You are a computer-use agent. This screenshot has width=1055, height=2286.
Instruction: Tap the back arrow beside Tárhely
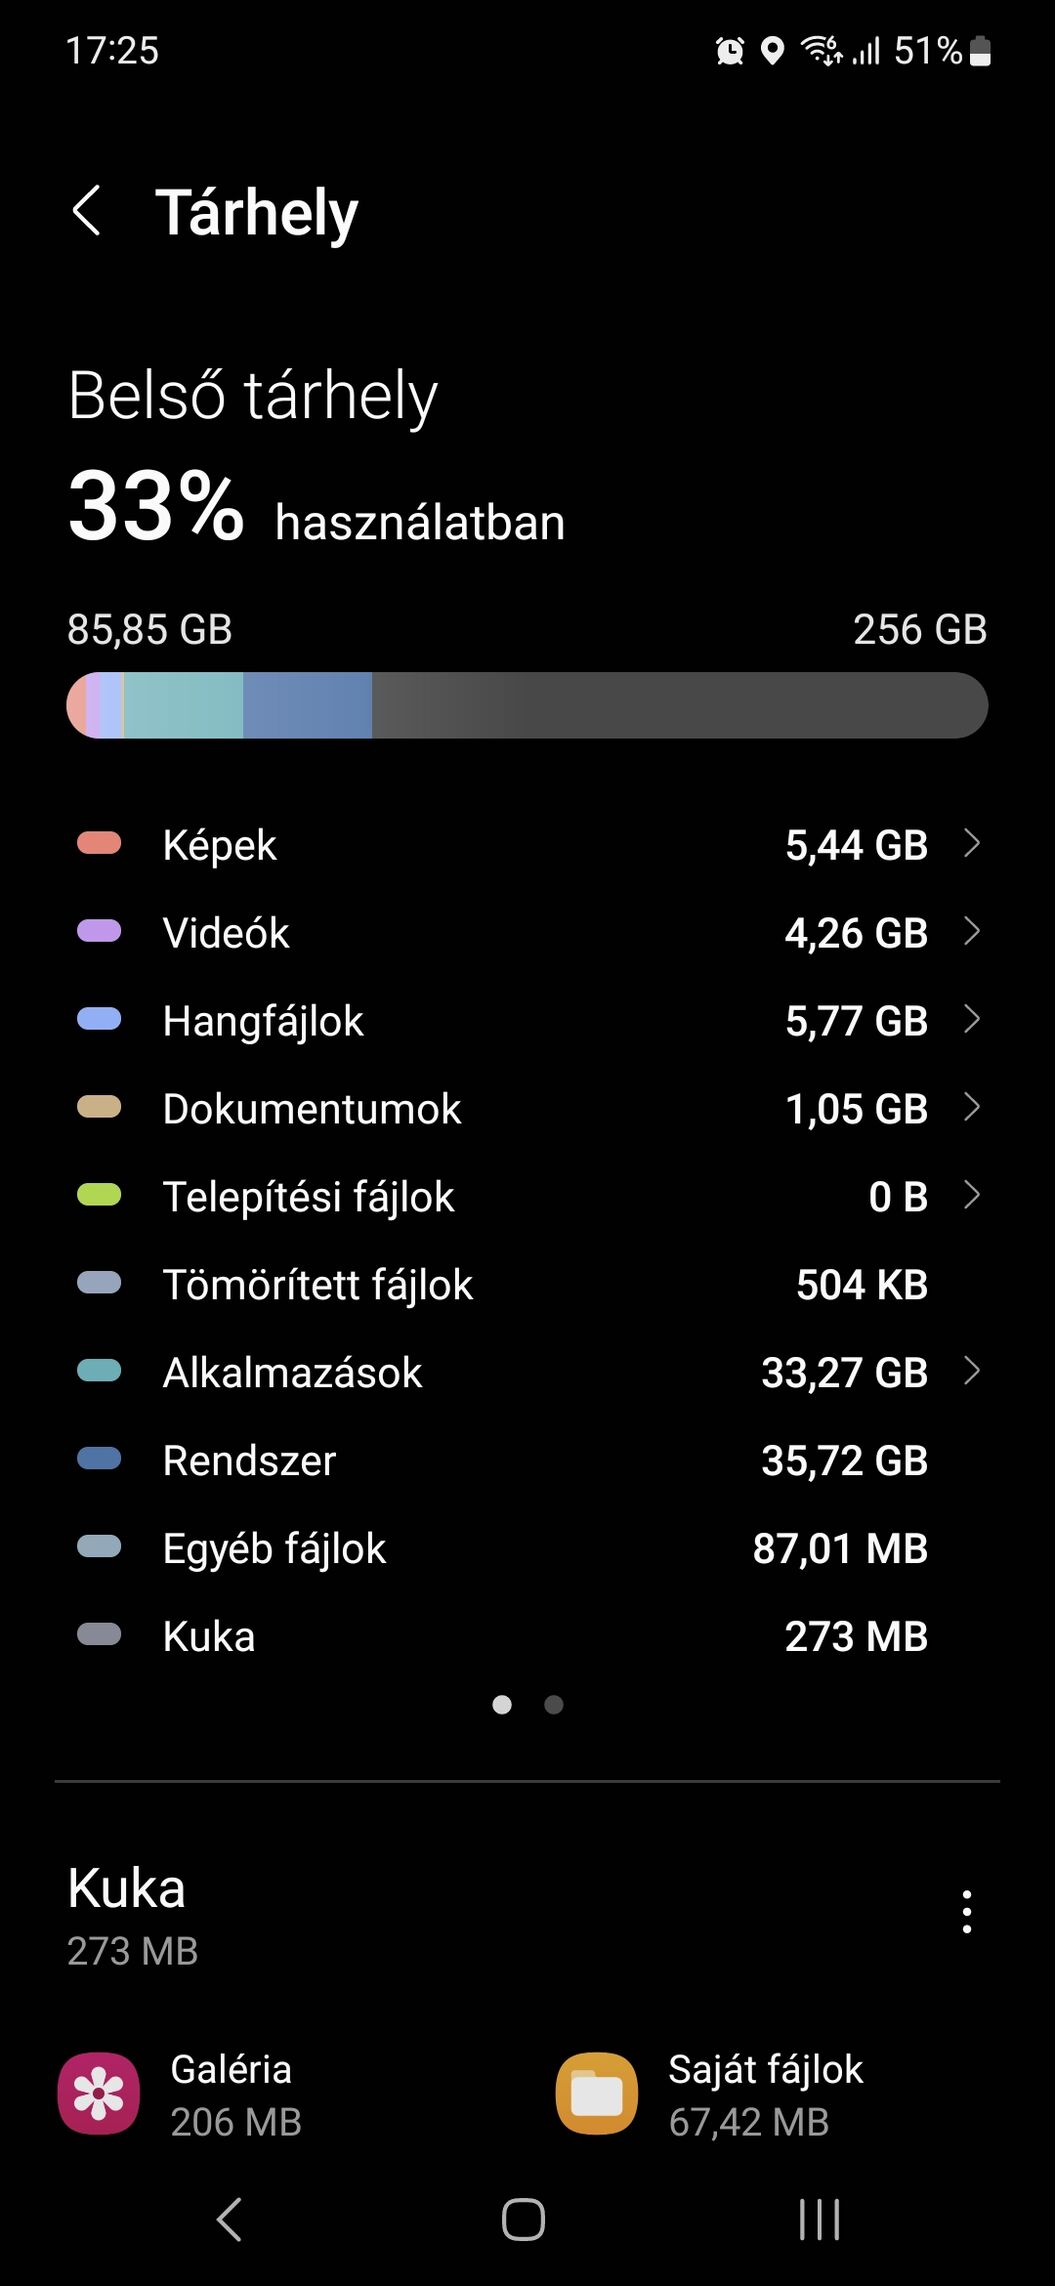coord(87,211)
